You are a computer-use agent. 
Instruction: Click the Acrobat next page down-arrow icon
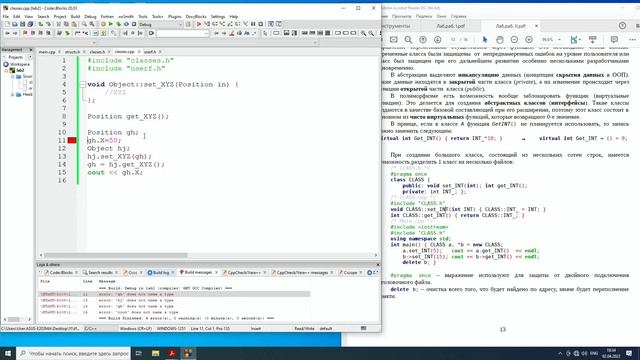[x=438, y=40]
